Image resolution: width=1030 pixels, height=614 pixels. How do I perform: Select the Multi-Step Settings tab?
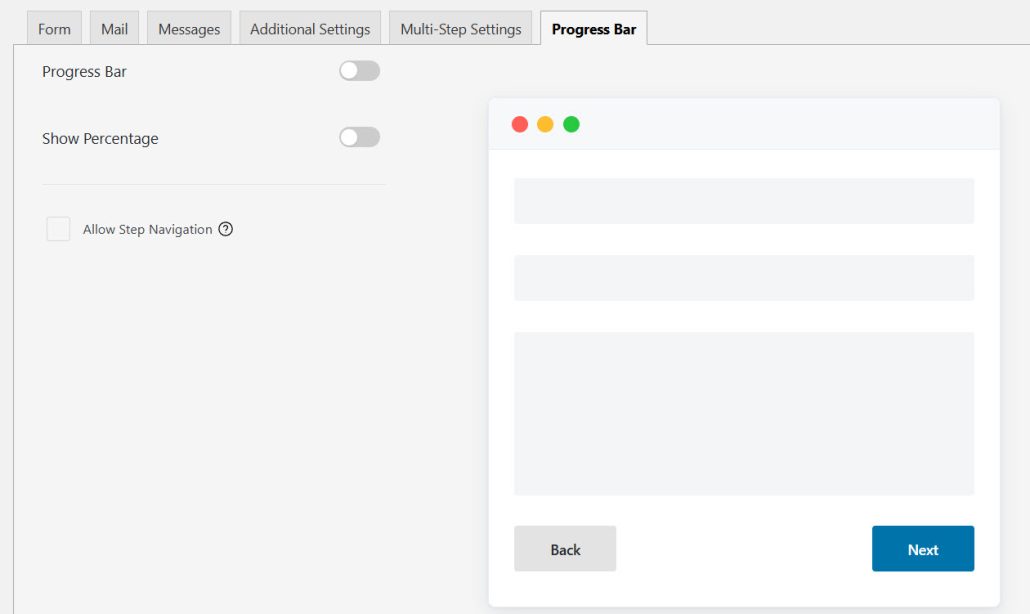[x=460, y=29]
